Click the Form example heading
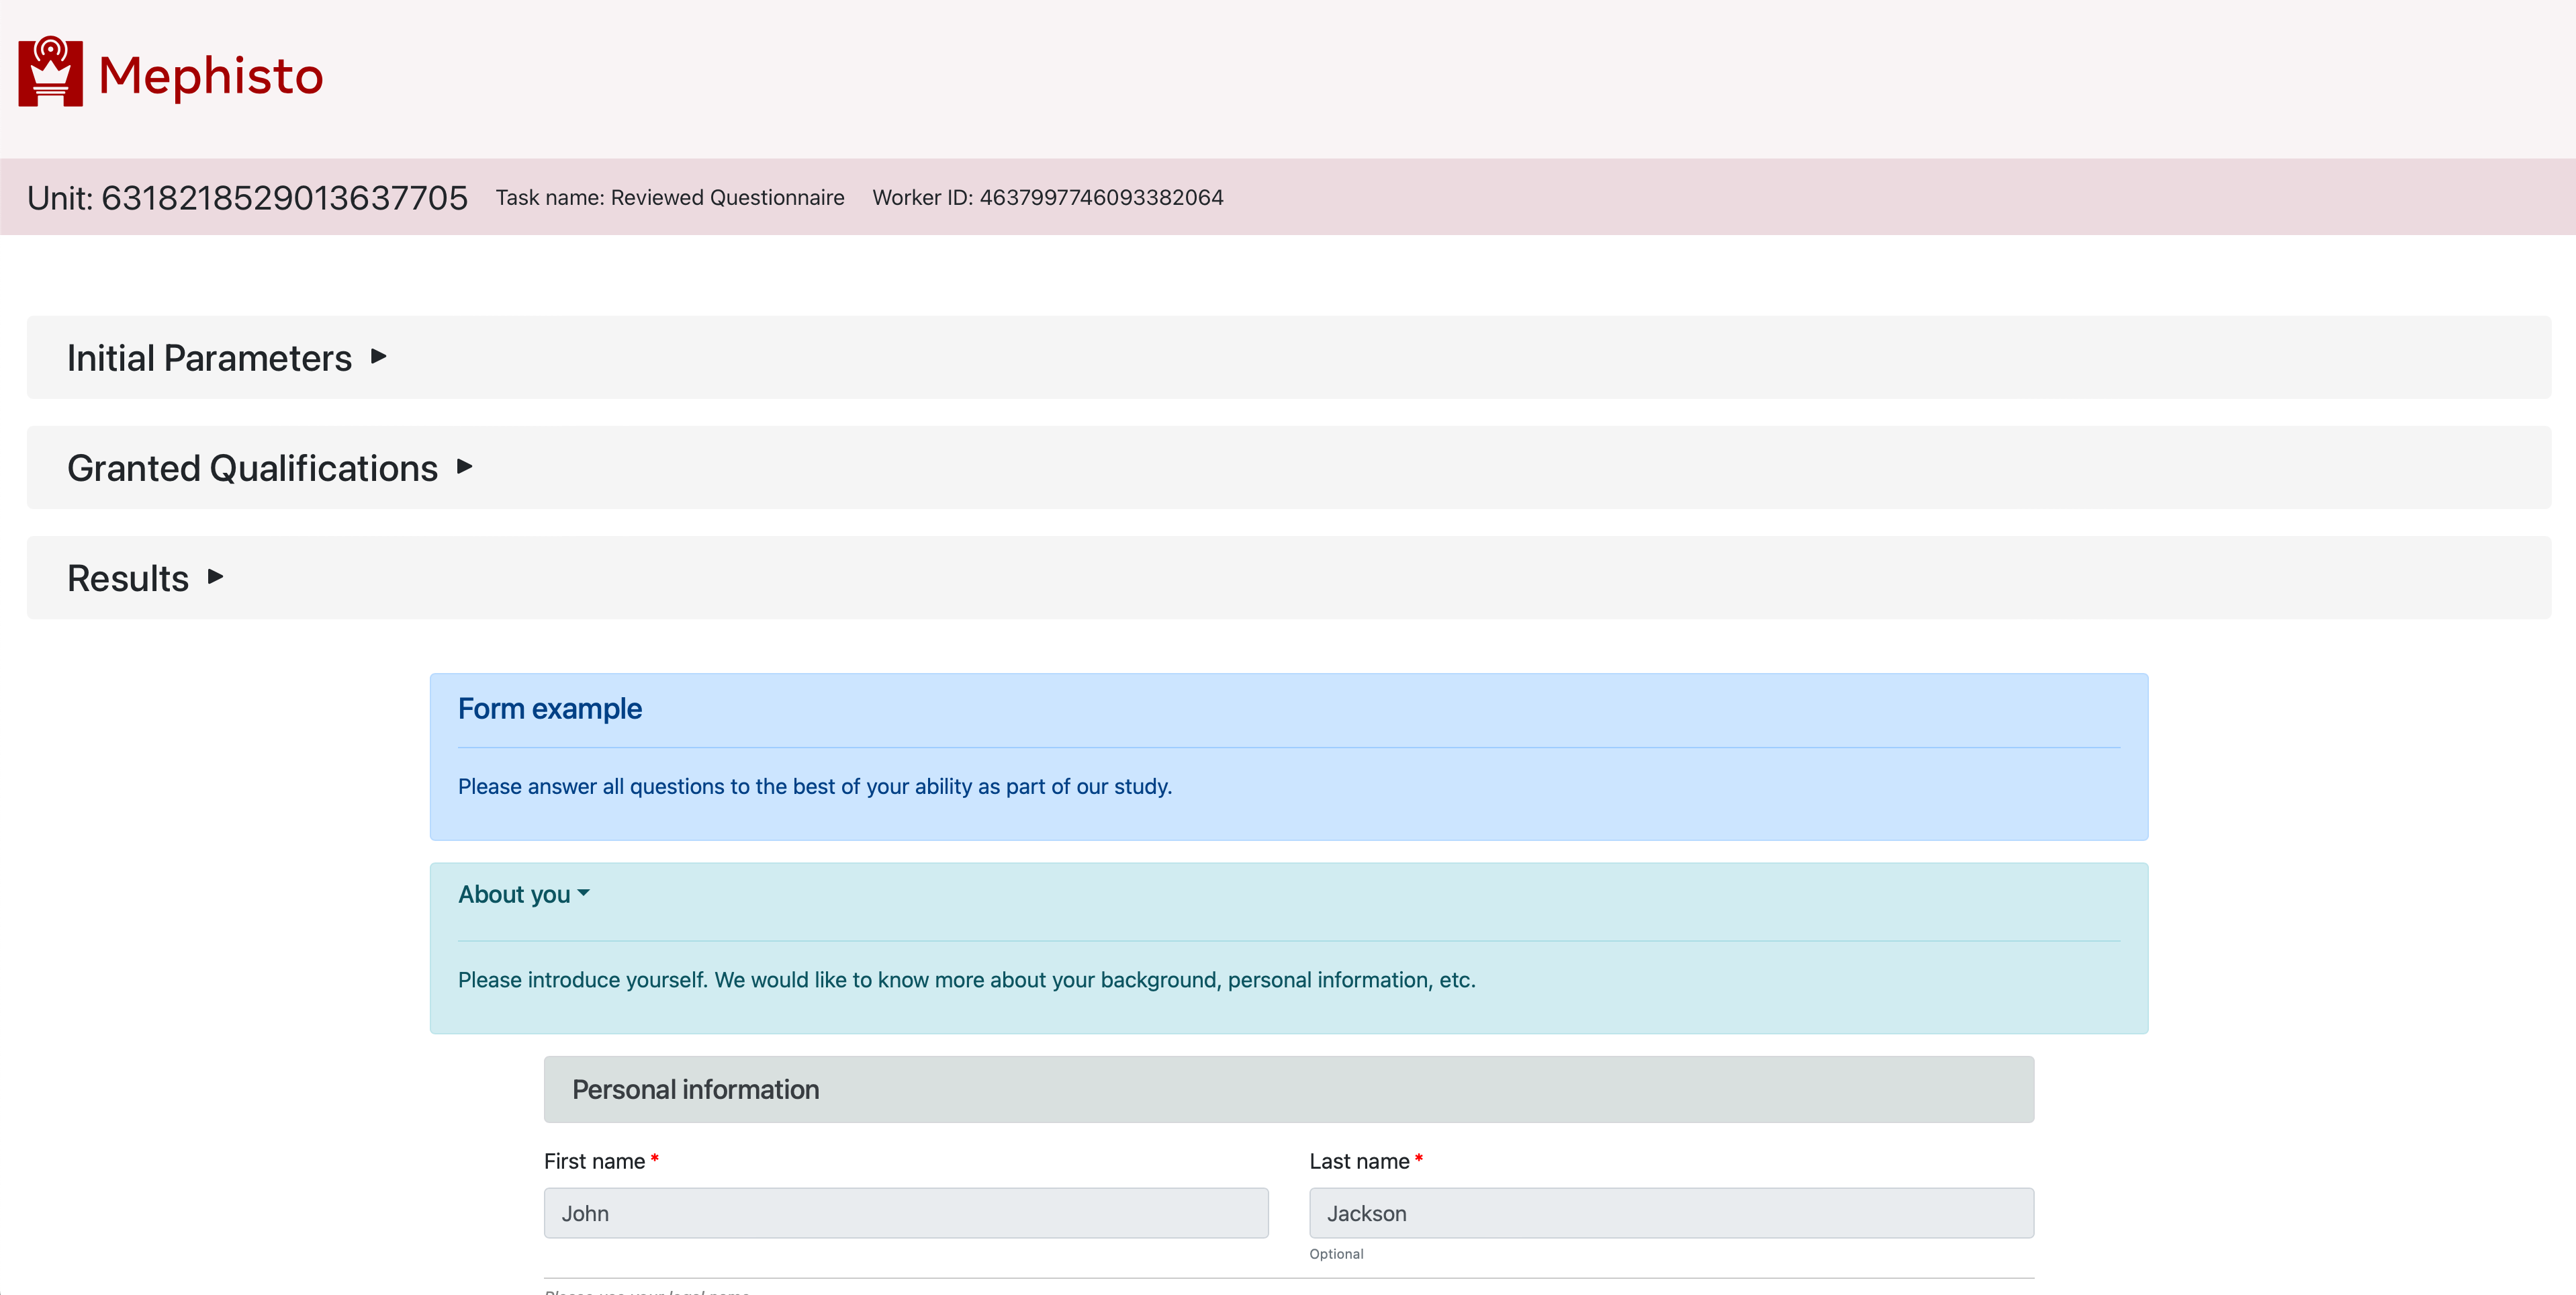Screen dimensions: 2576x1295 pos(550,709)
